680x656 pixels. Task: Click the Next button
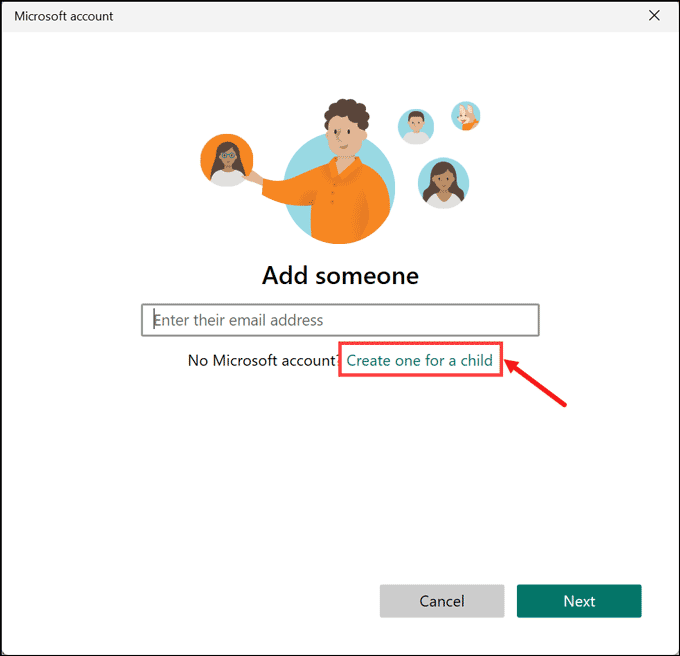tap(579, 601)
